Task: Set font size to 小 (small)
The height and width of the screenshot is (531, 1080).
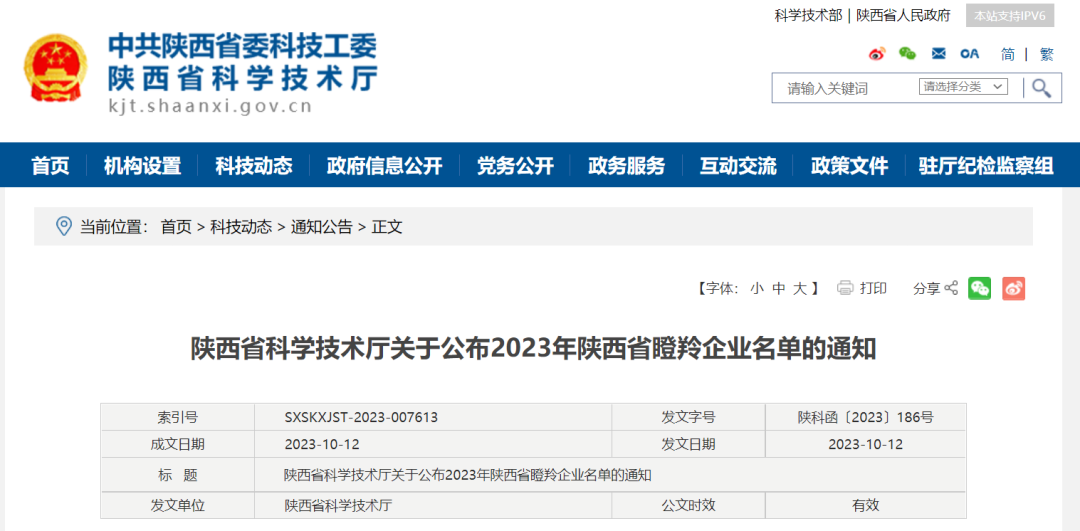Action: pyautogui.click(x=757, y=288)
